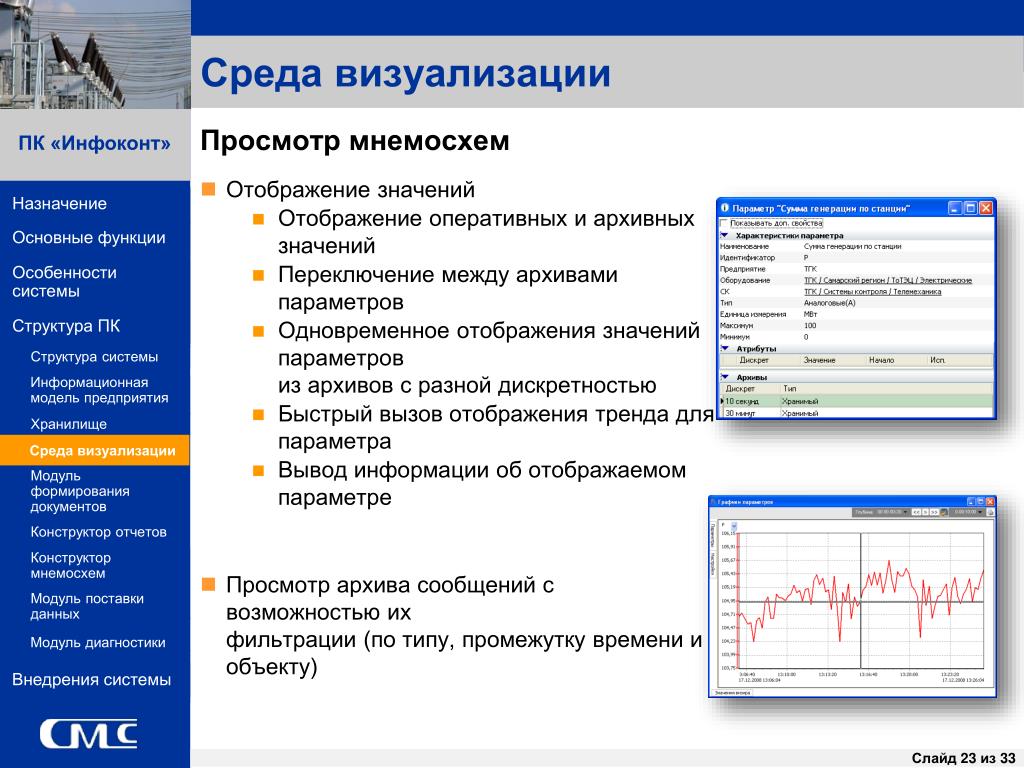Viewport: 1024px width, 768px height.
Task: Minimize the График параметров window
Action: click(971, 502)
